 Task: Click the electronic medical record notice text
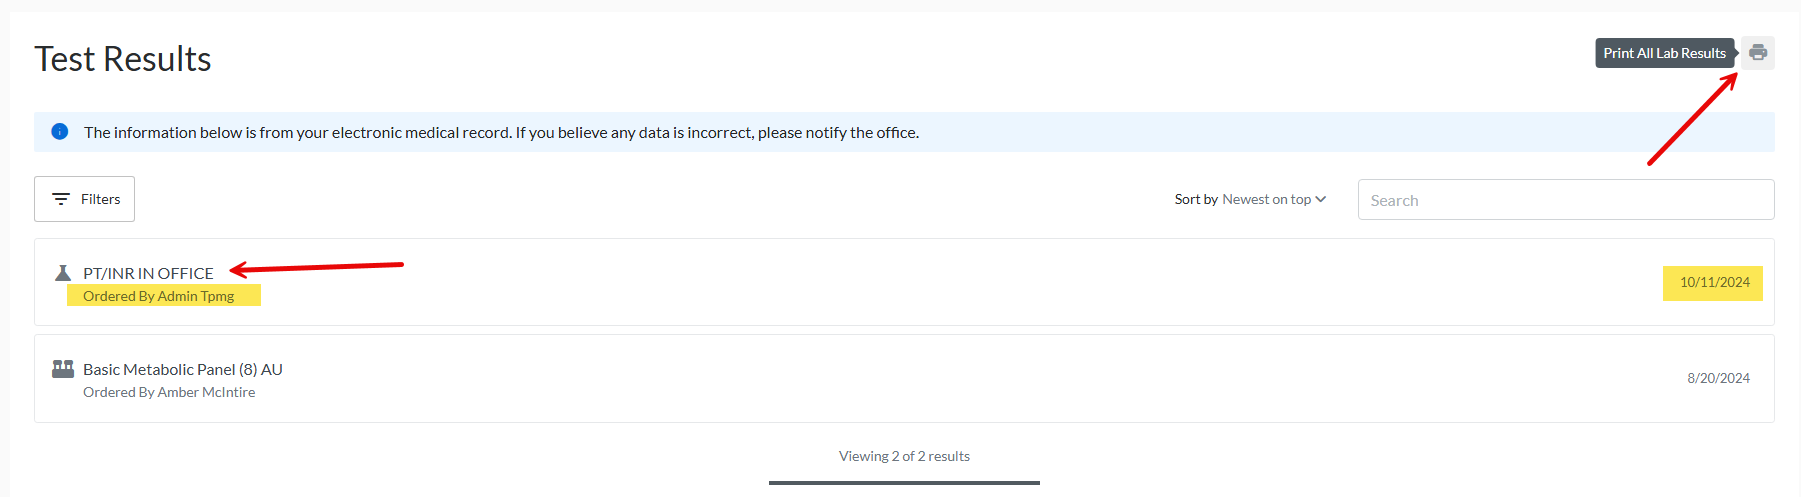click(x=501, y=132)
